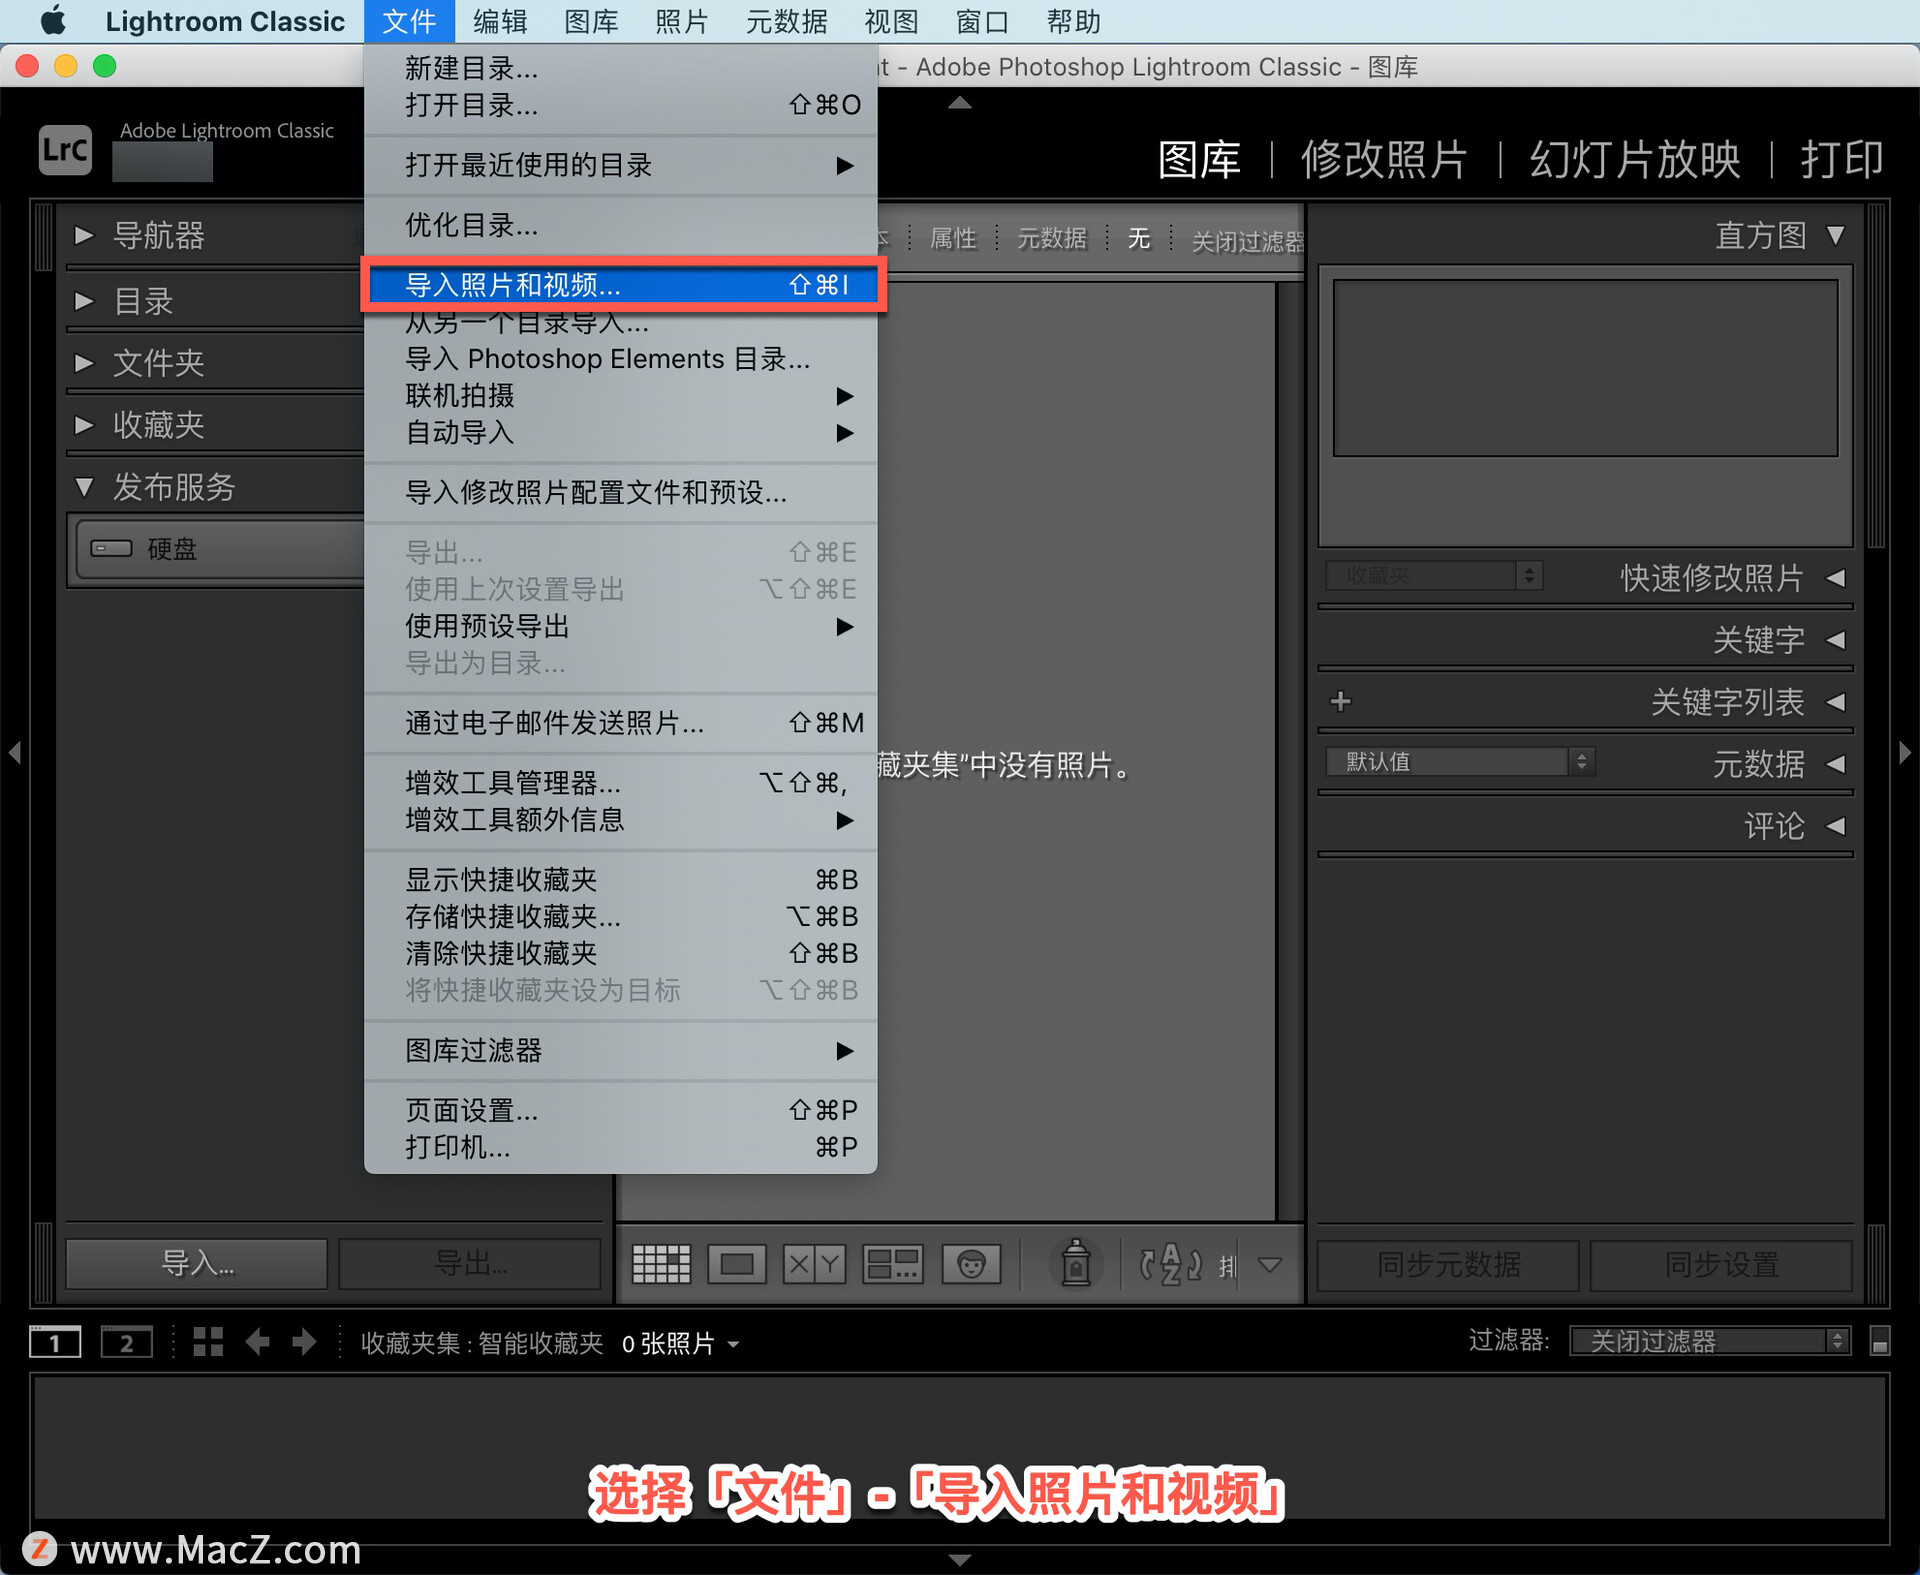Open 关闭过滤器 filter dropdown
The width and height of the screenshot is (1920, 1575).
click(x=1709, y=1341)
